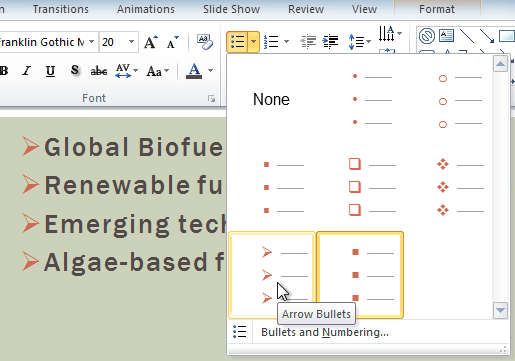The height and width of the screenshot is (361, 515).
Task: Toggle Strikethrough formatting
Action: (x=99, y=71)
